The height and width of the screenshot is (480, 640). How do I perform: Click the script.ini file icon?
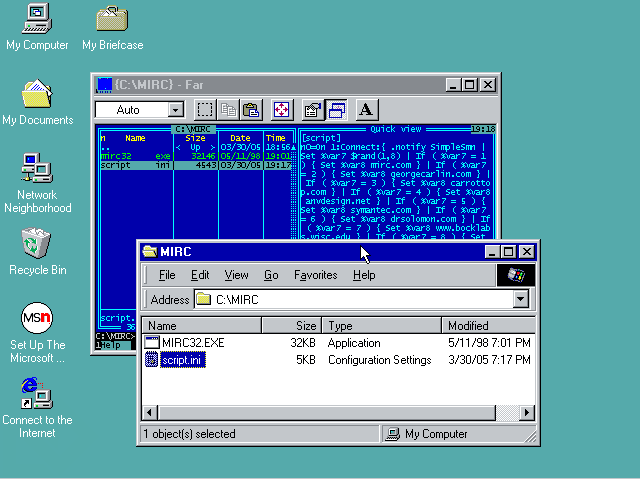tap(152, 360)
